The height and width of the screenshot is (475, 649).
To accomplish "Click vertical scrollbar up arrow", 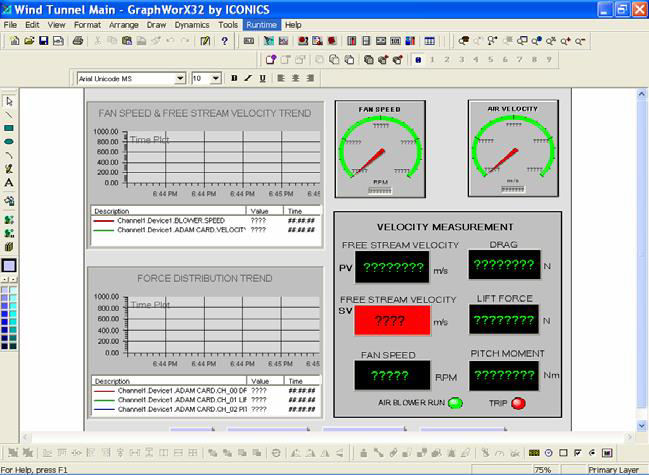I will point(642,94).
